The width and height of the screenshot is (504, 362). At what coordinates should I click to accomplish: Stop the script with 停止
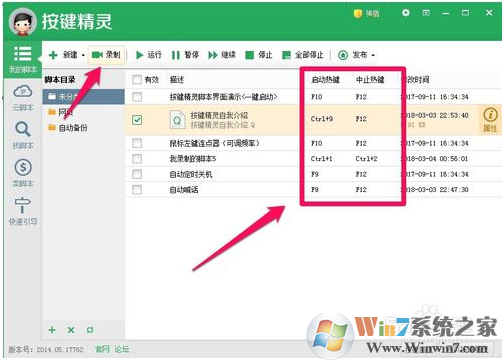coord(259,55)
